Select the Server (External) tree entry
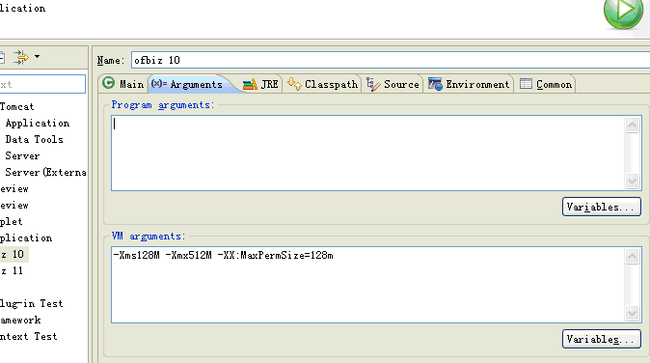650x363 pixels. pyautogui.click(x=46, y=172)
